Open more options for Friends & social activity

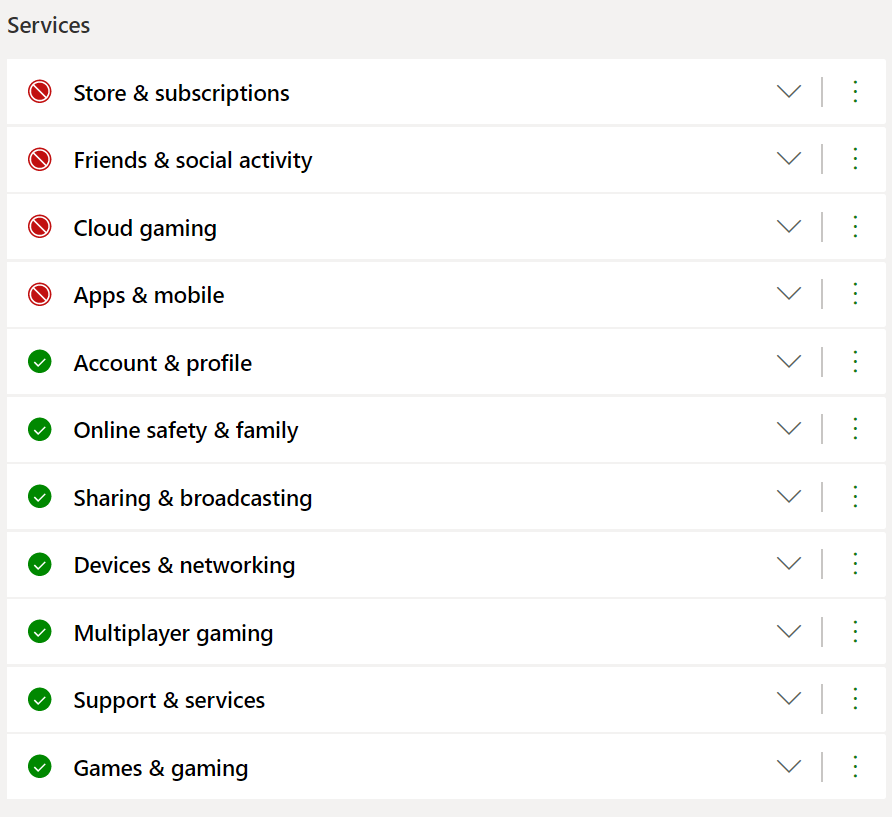tap(855, 159)
